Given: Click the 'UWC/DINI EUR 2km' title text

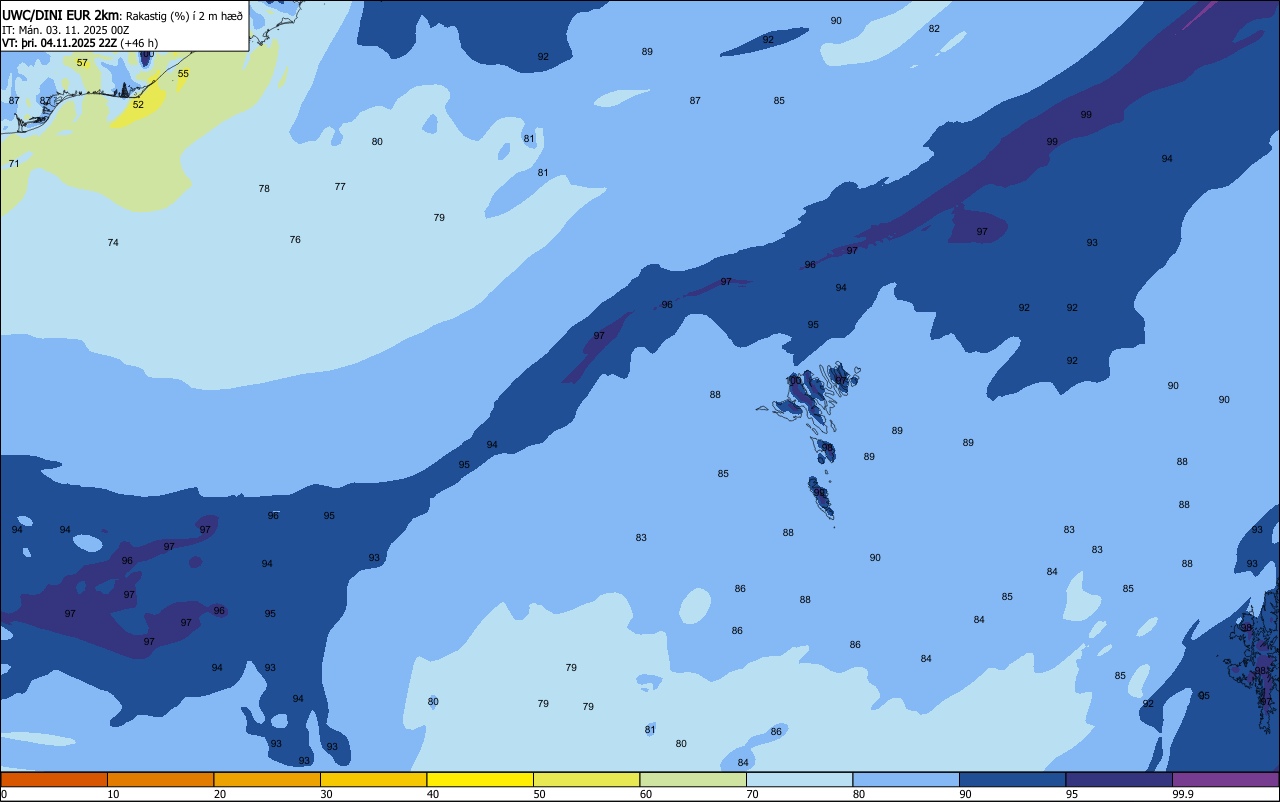Looking at the screenshot, I should coord(62,14).
